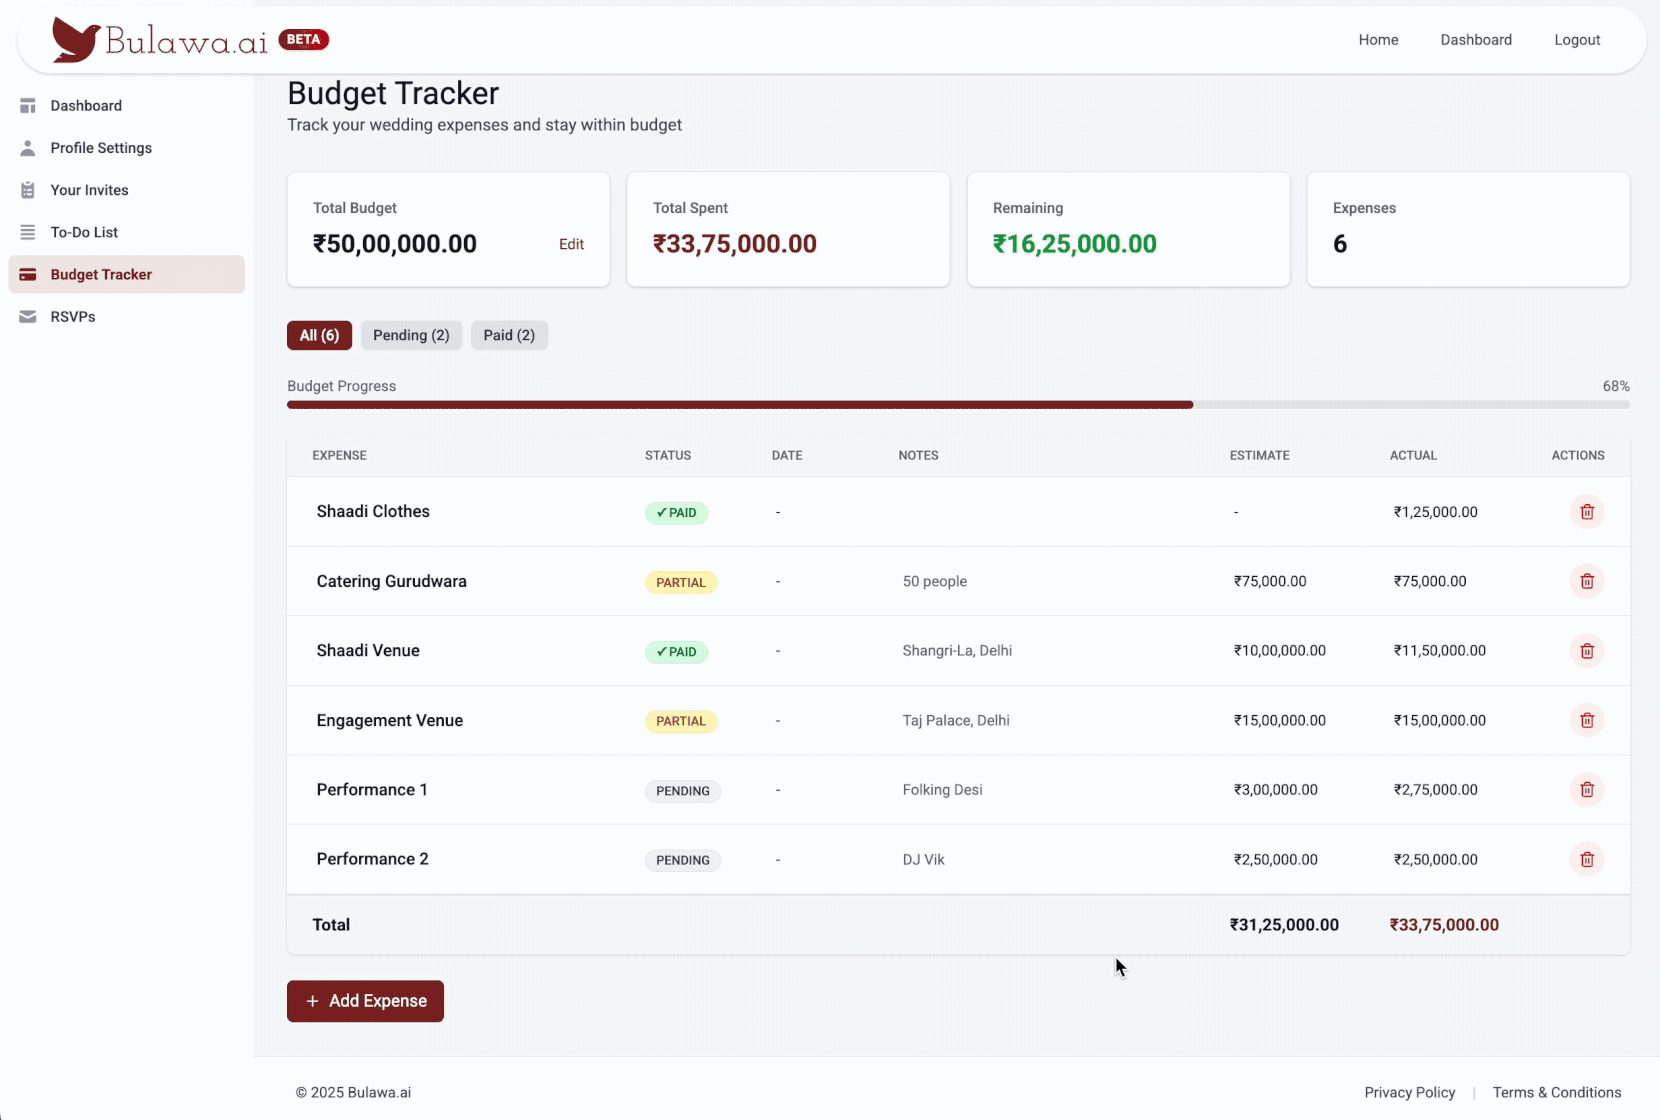Delete the Shaadi Clothes expense
Viewport: 1660px width, 1120px height.
pyautogui.click(x=1586, y=512)
